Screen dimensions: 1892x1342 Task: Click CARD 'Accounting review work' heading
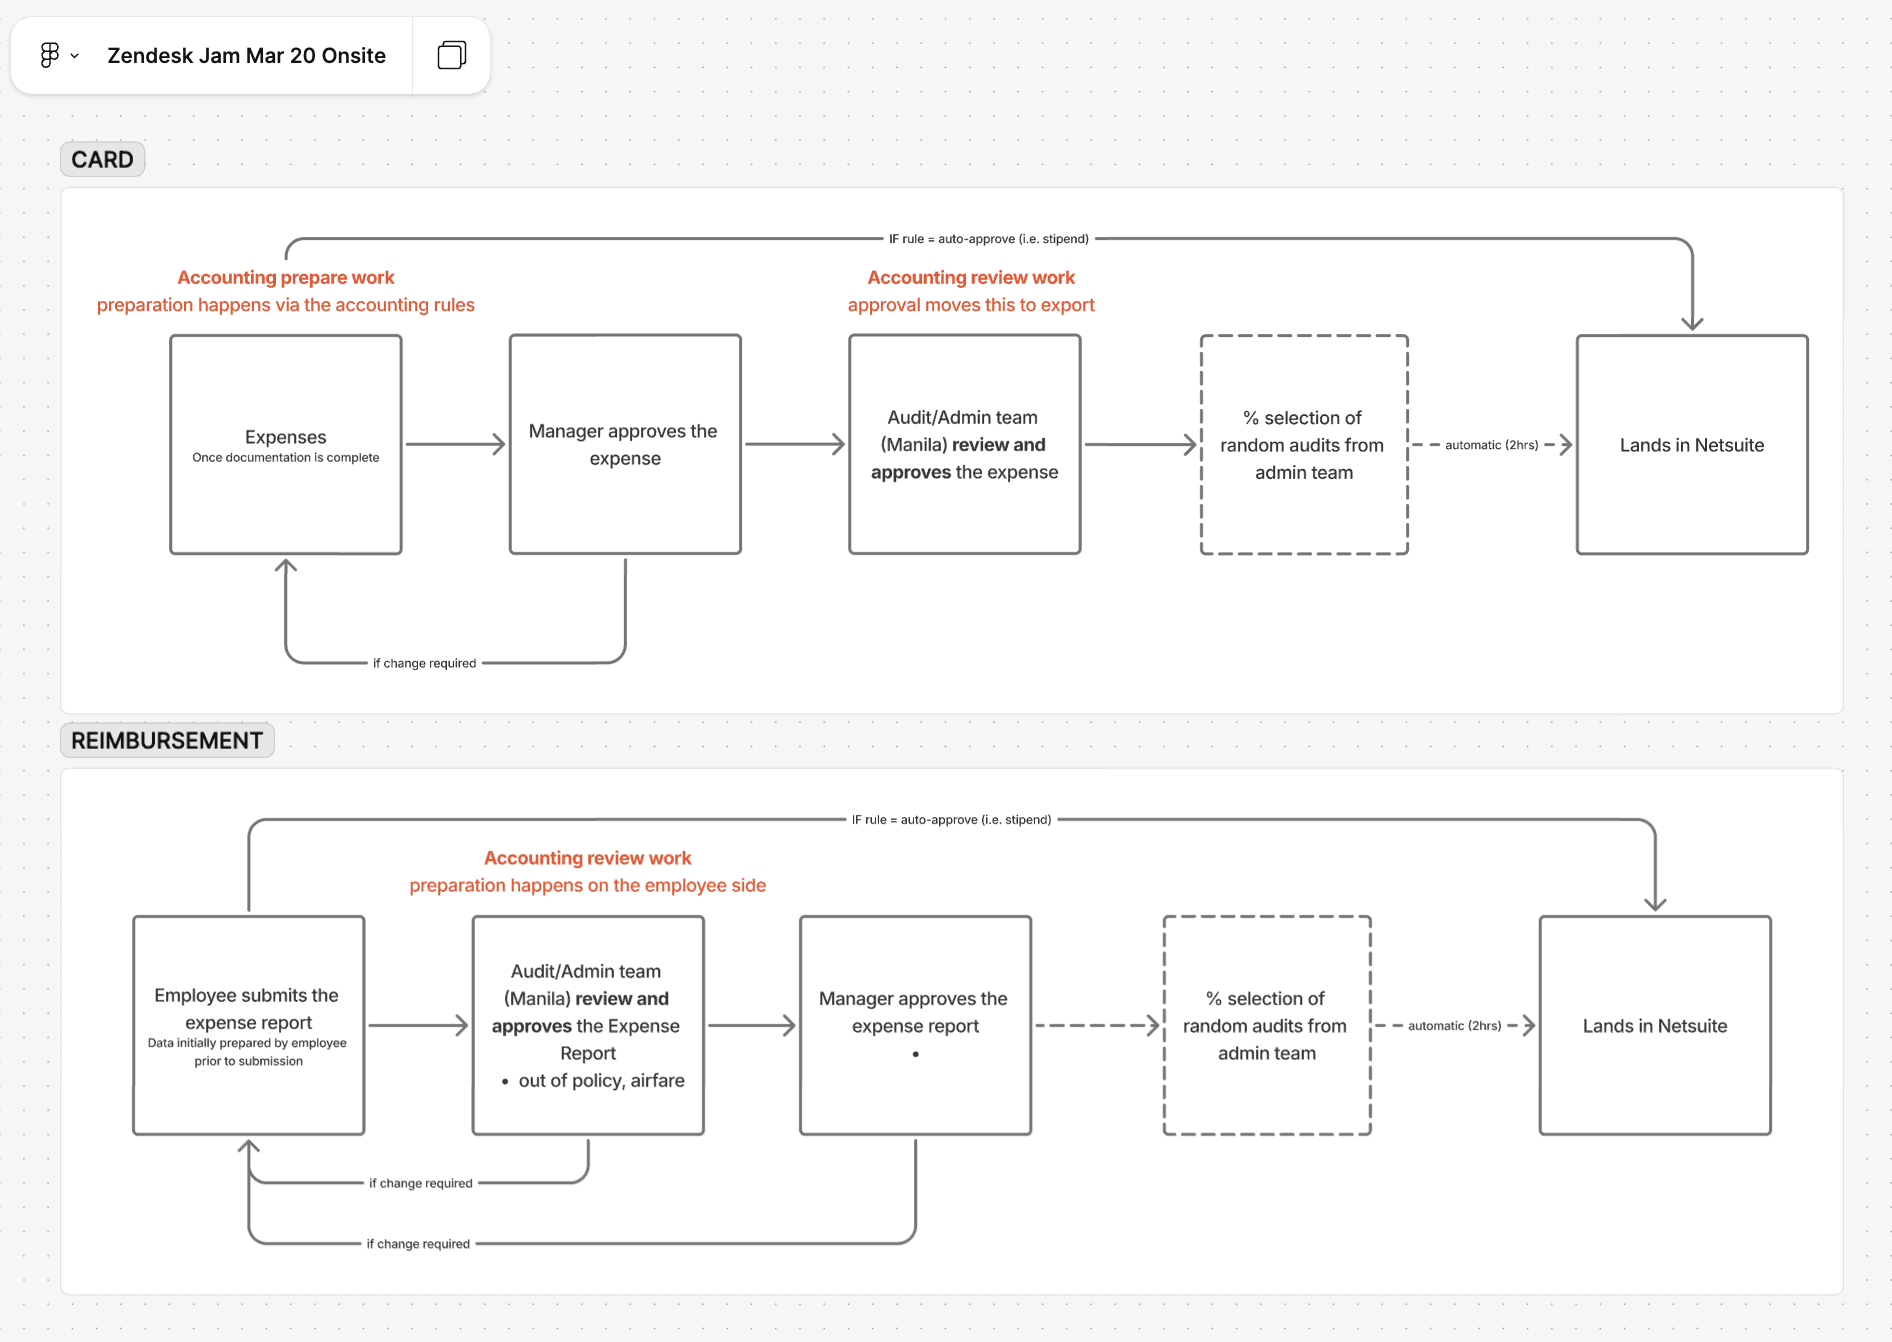pyautogui.click(x=971, y=277)
